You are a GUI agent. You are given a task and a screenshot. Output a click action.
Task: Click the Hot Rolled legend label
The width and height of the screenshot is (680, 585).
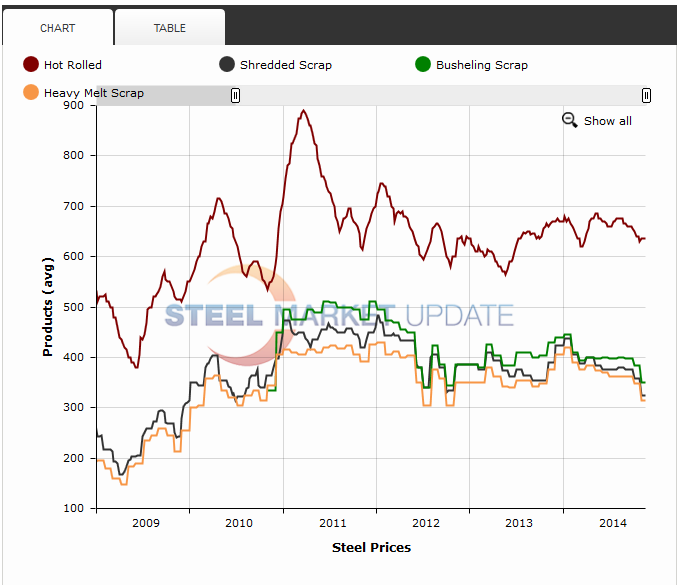coord(73,65)
